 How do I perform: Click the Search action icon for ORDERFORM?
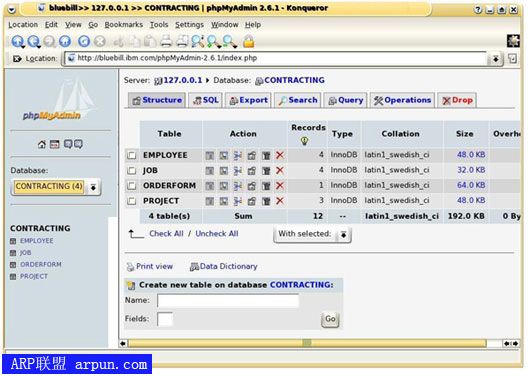tap(223, 186)
